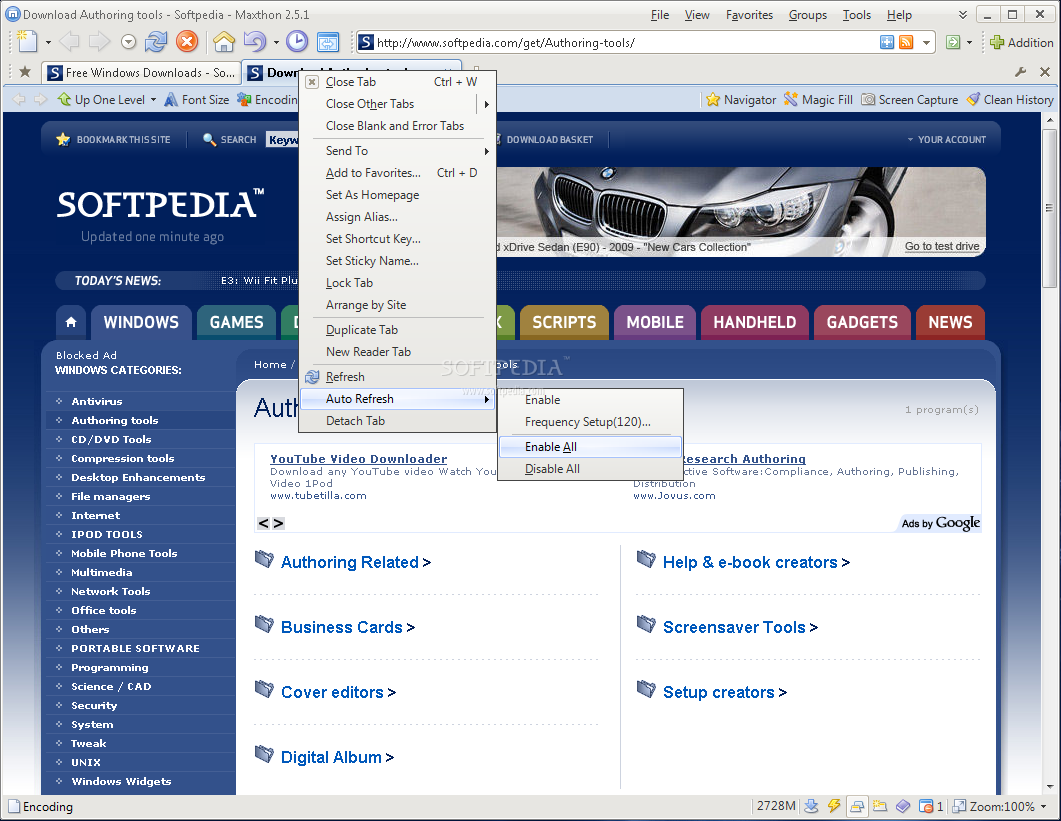
Task: Expand the menu bar overflow chevron
Action: point(962,15)
